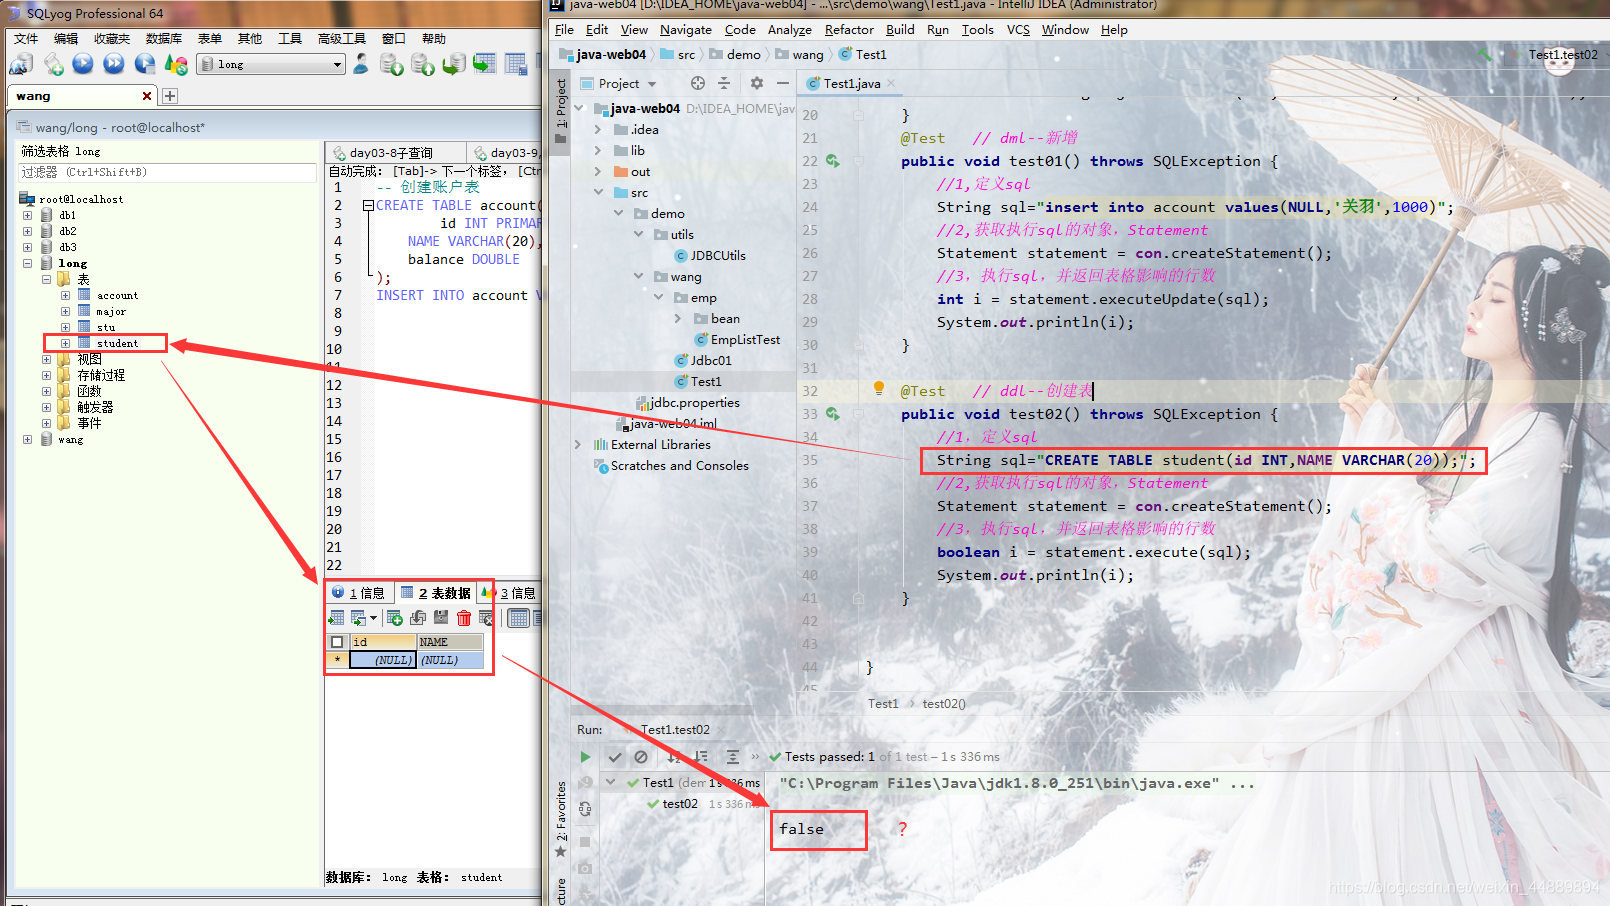Close Test1.java editor tab
Image resolution: width=1610 pixels, height=906 pixels.
[x=891, y=83]
